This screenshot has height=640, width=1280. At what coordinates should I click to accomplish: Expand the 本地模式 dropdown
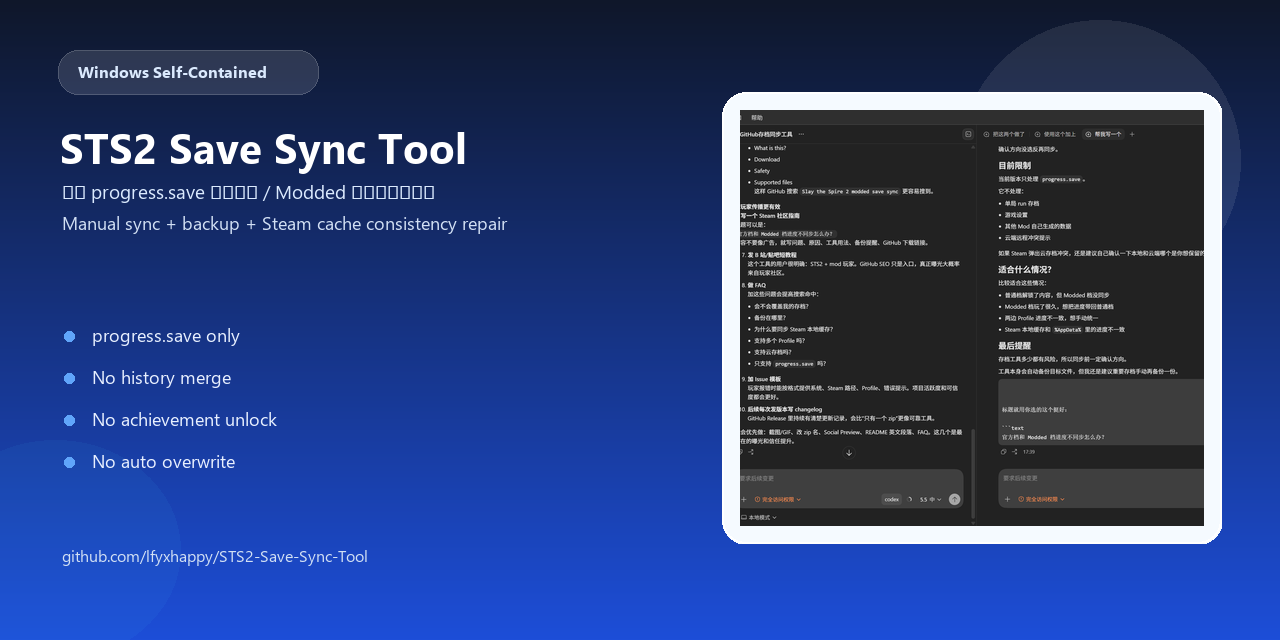[759, 517]
